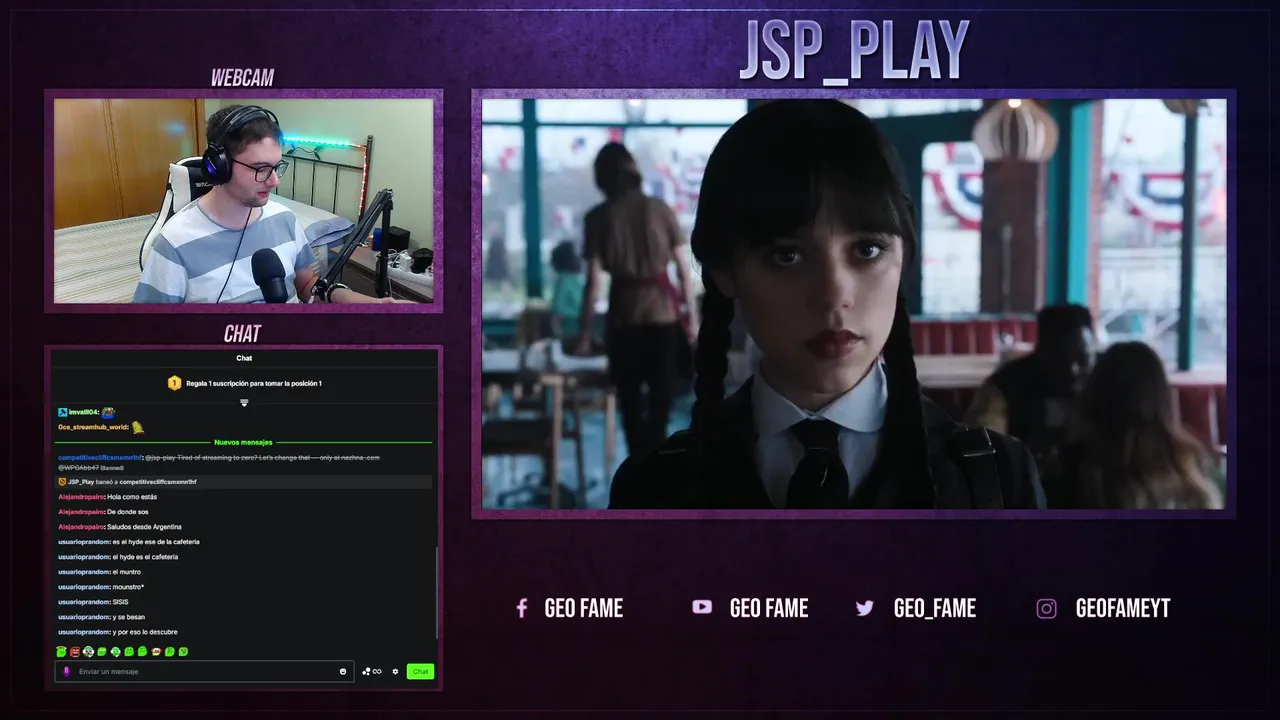Click the webcam feed thumbnail
1280x720 pixels.
pyautogui.click(x=243, y=200)
